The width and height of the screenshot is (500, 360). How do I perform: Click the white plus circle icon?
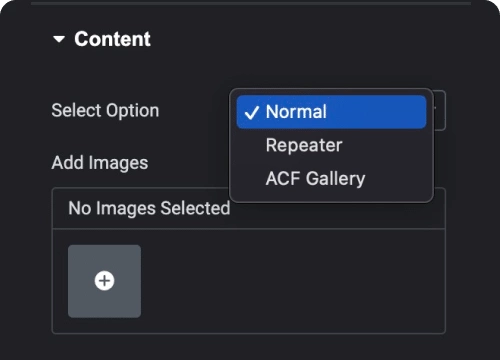pos(104,281)
